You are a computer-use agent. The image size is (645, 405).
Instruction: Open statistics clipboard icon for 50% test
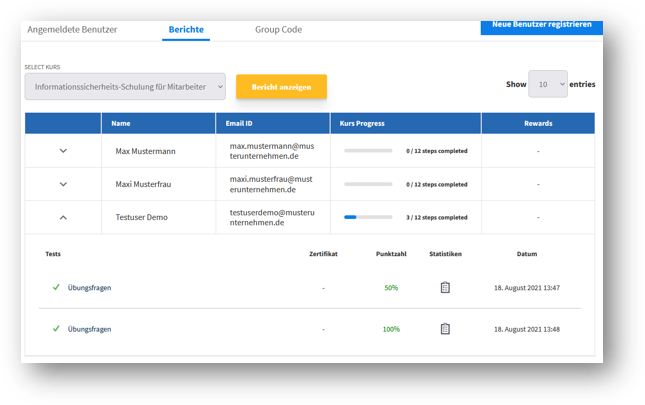tap(445, 287)
